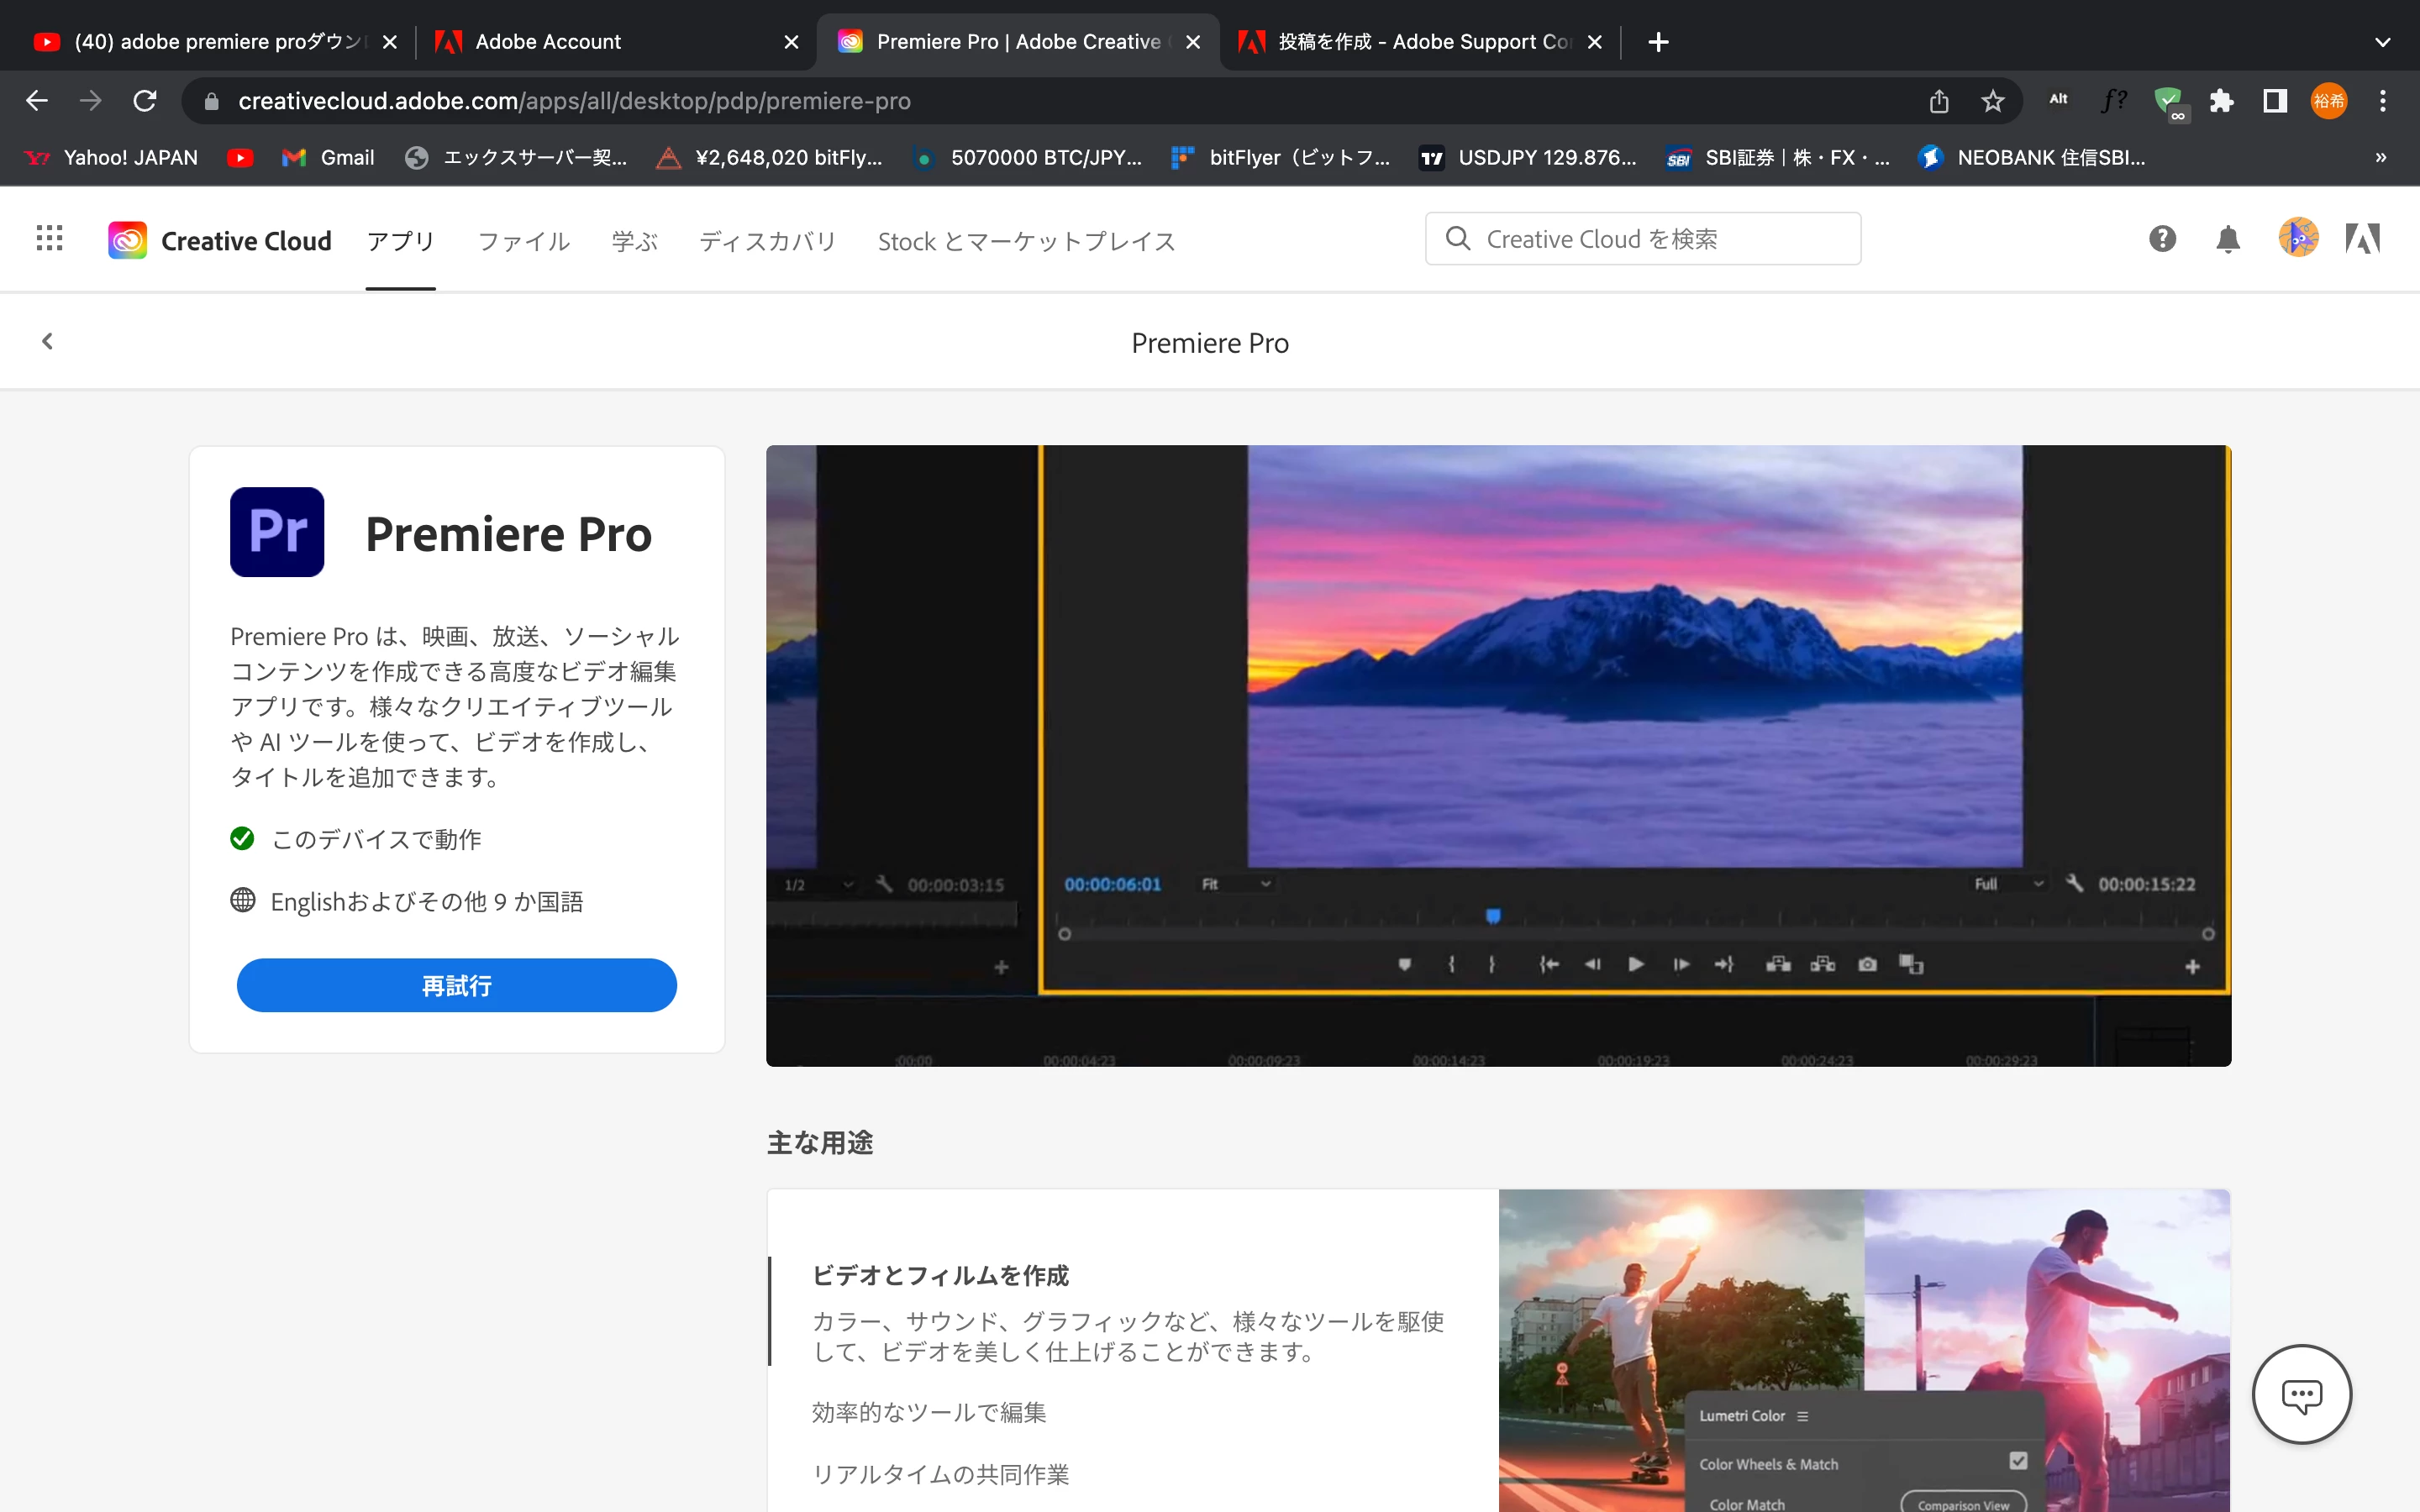2420x1512 pixels.
Task: Expand the tab search dropdown arrow
Action: (x=2383, y=42)
